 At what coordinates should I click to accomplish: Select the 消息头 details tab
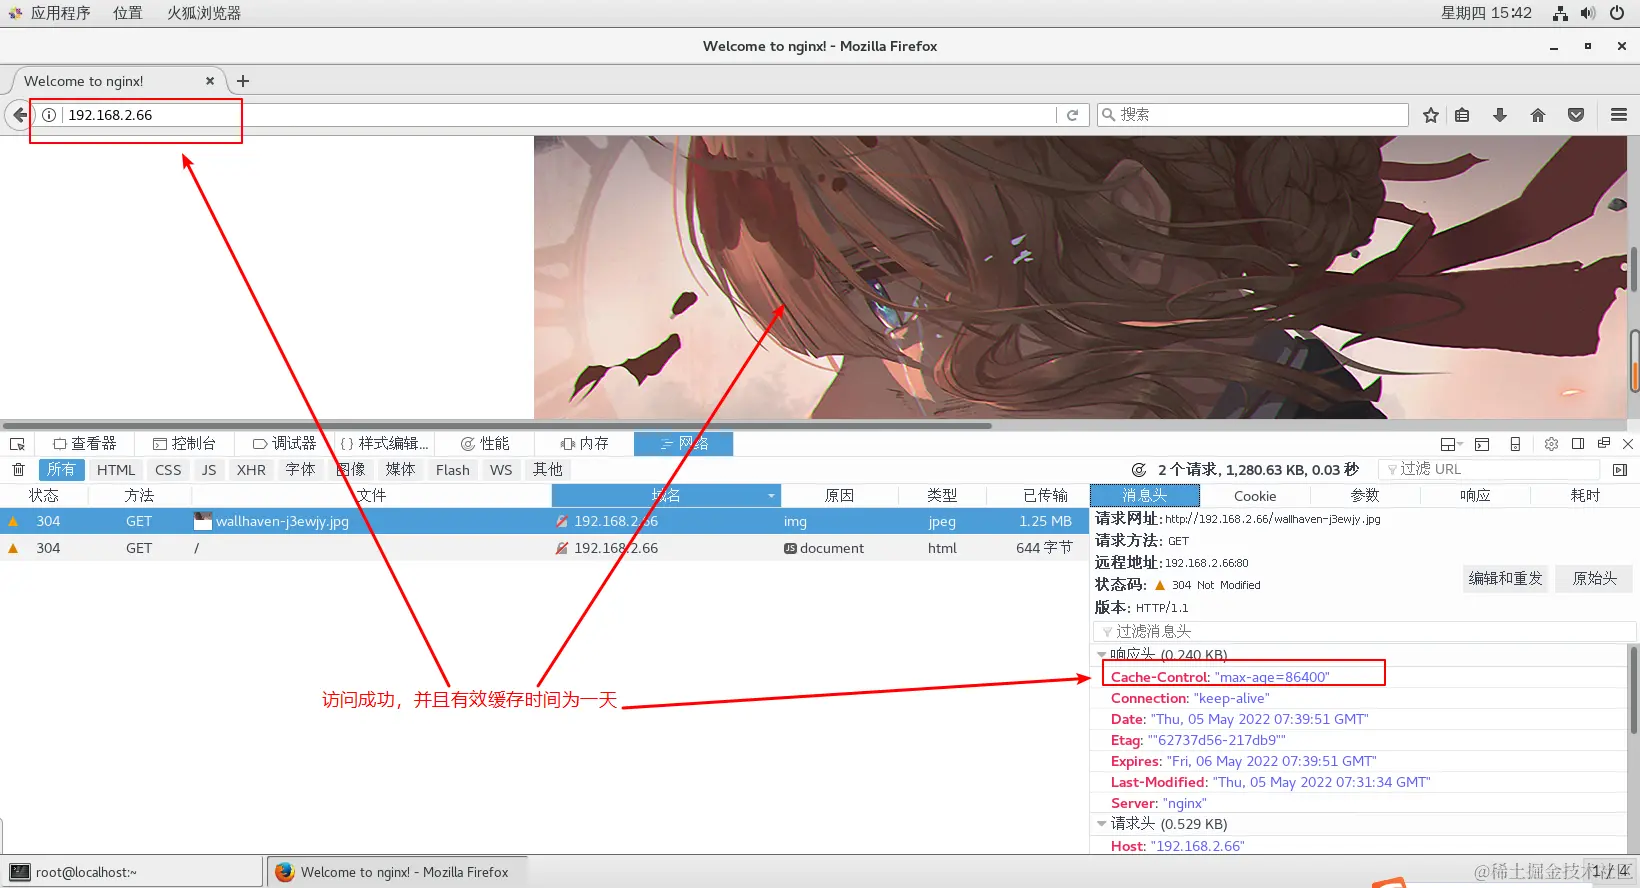click(x=1145, y=496)
